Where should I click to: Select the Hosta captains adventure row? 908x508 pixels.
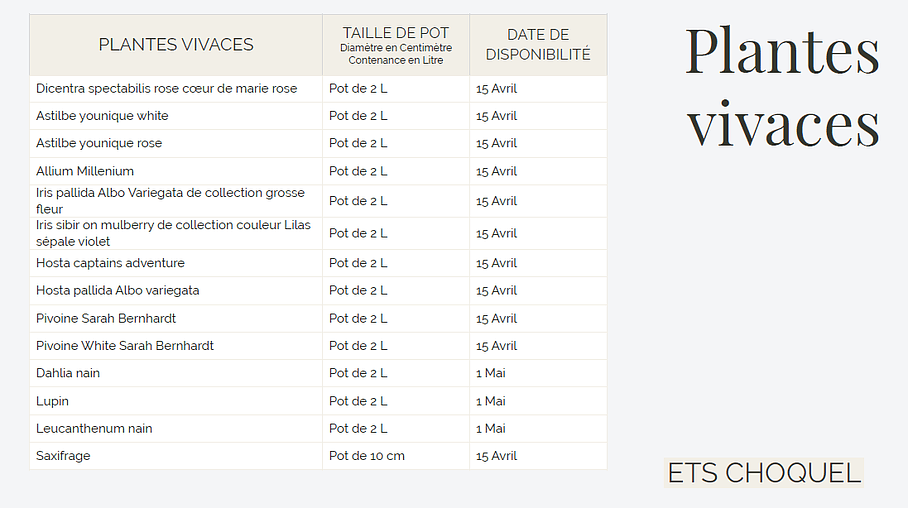pos(110,263)
